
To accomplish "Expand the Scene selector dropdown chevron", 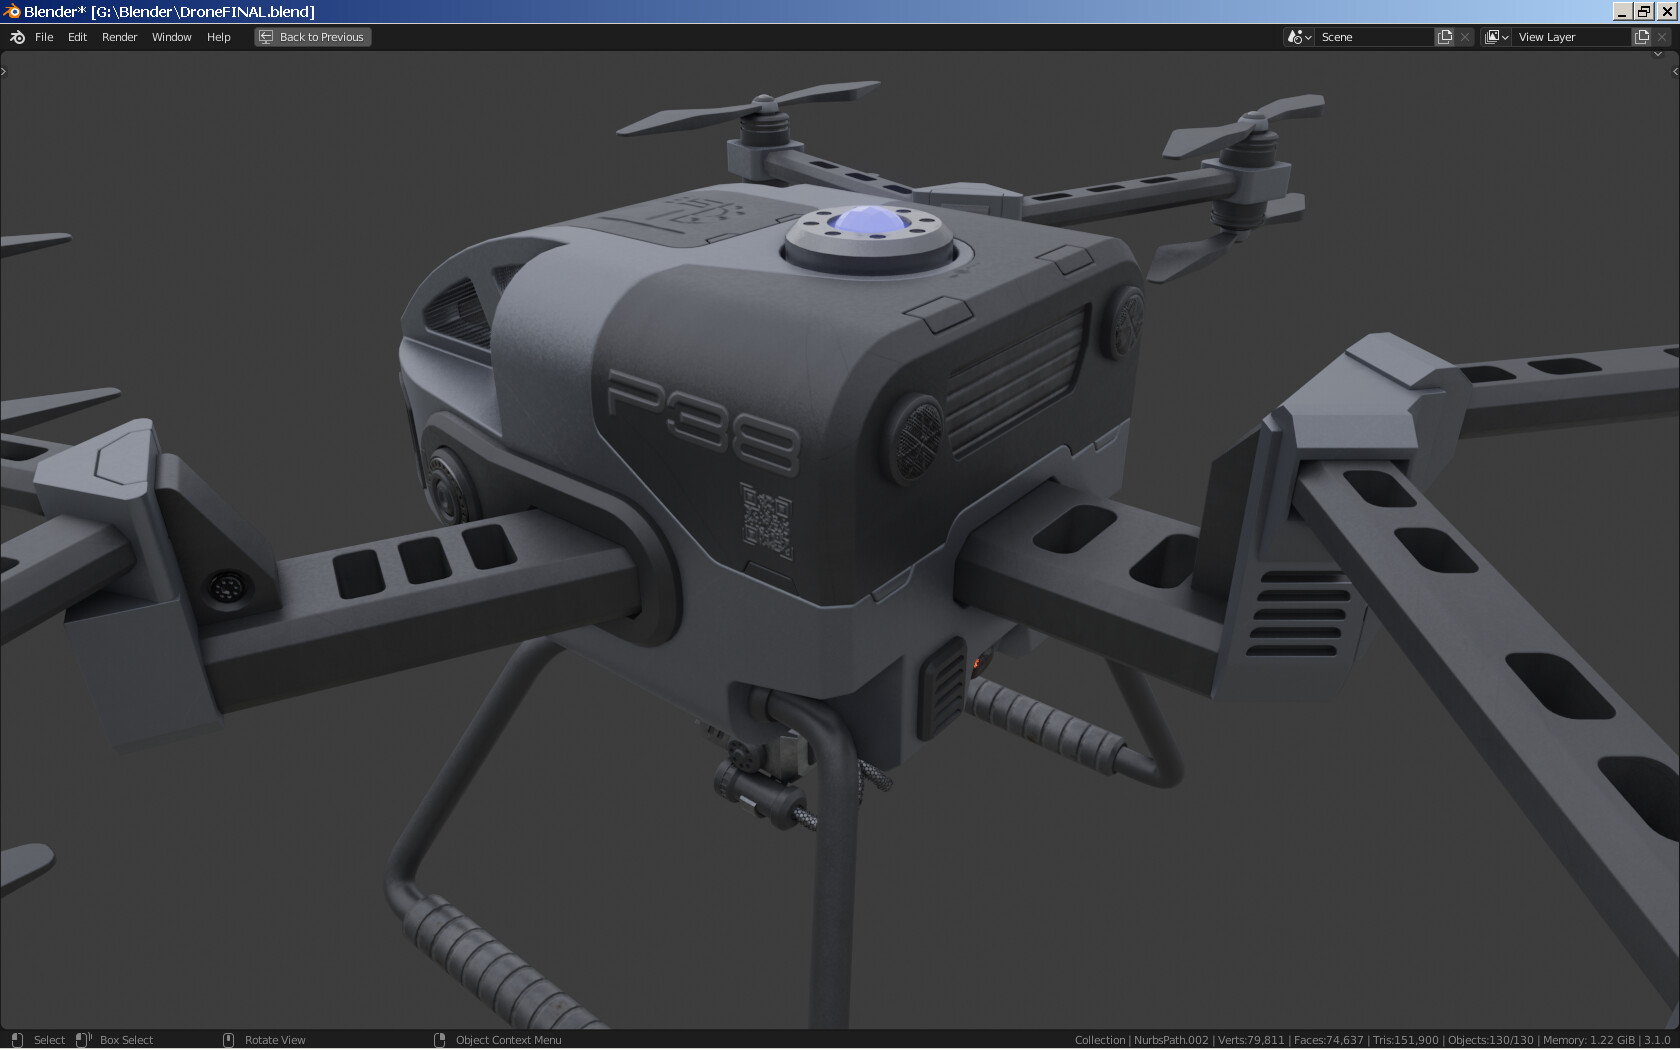I will point(1308,37).
